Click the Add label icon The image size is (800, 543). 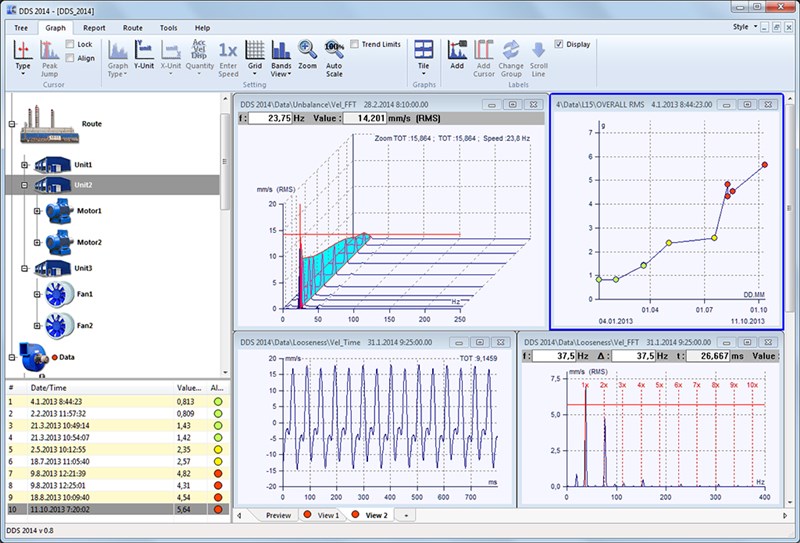457,51
